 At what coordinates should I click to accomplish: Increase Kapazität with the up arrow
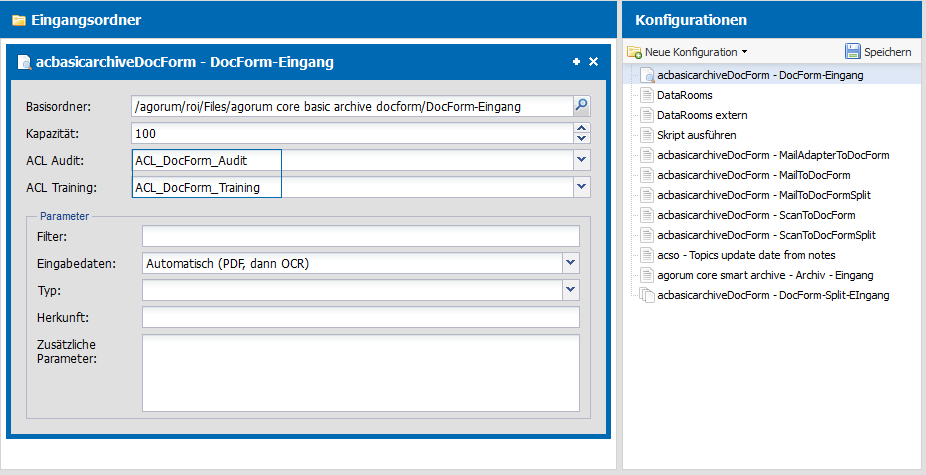tap(582, 128)
